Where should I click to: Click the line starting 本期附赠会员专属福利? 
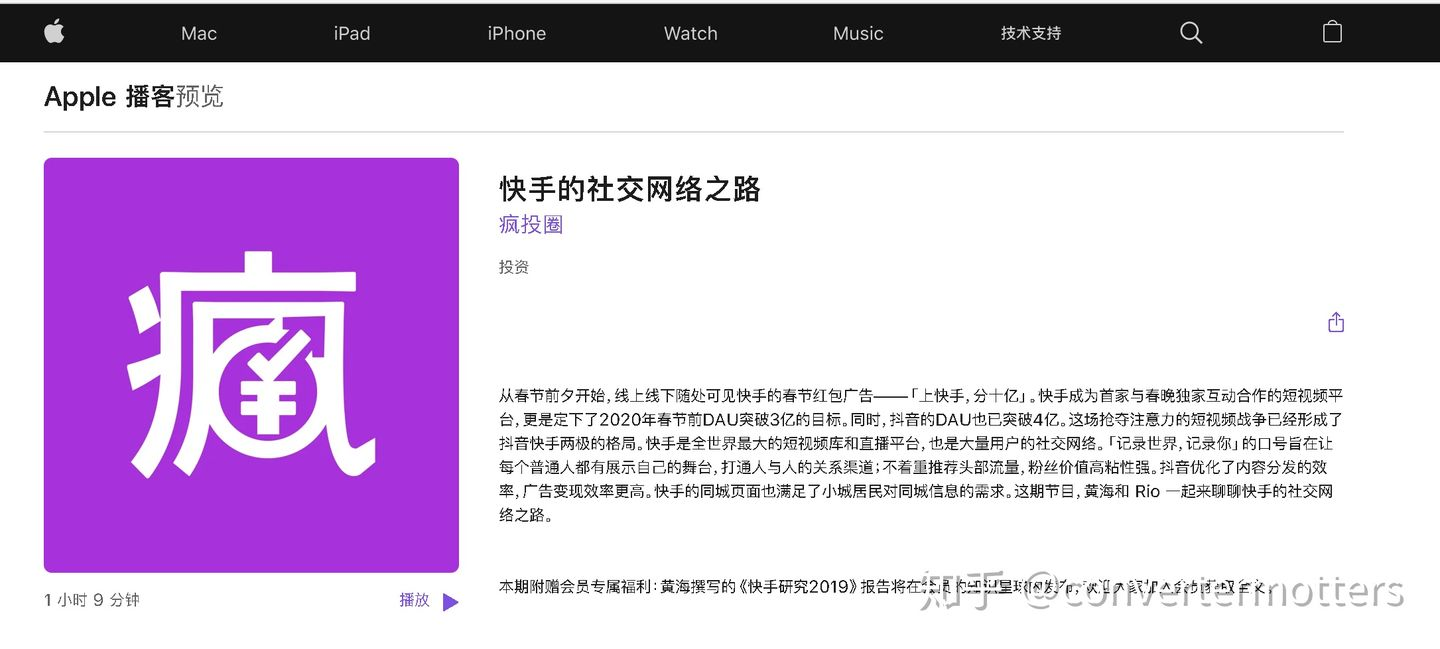(x=885, y=587)
